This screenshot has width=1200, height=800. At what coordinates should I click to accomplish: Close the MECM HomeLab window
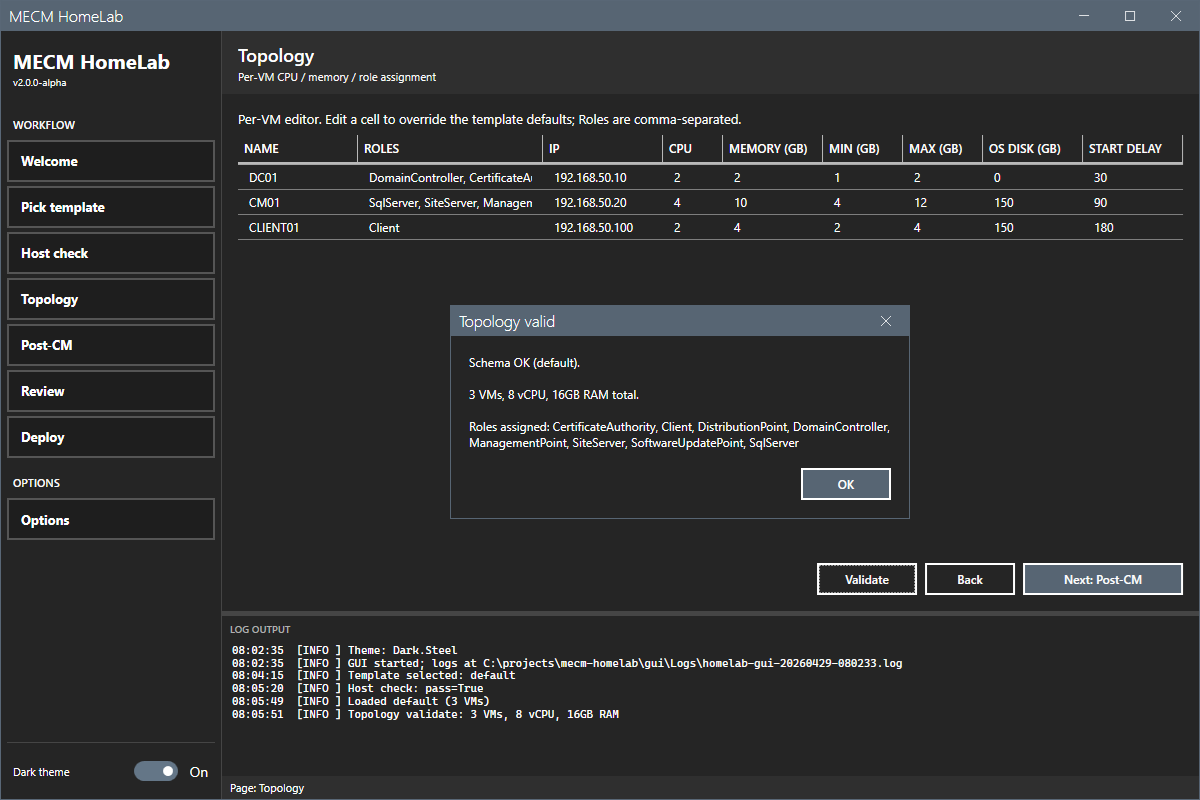pyautogui.click(x=1176, y=16)
